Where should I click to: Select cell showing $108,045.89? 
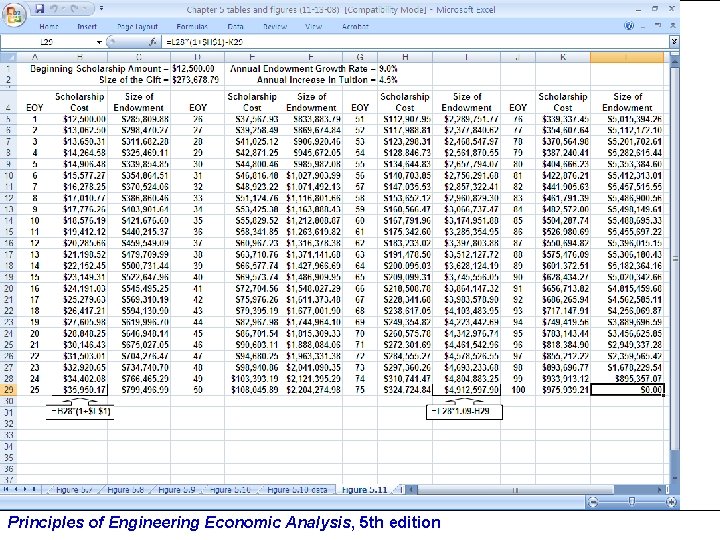(252, 390)
